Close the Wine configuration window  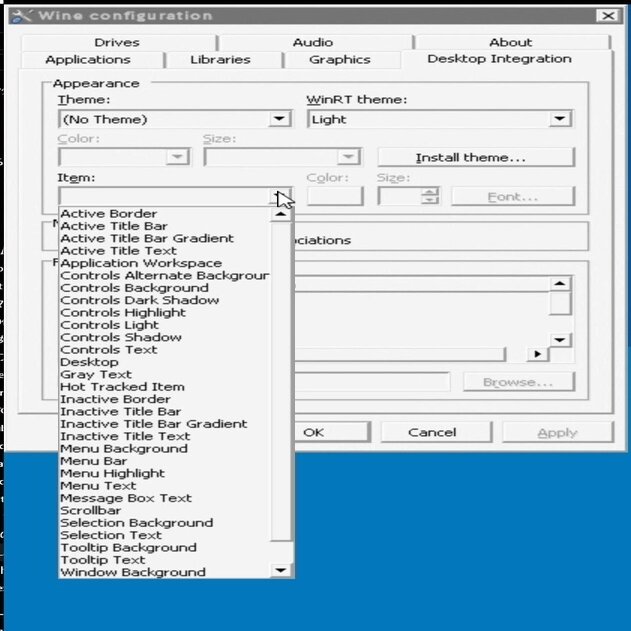pyautogui.click(x=608, y=16)
